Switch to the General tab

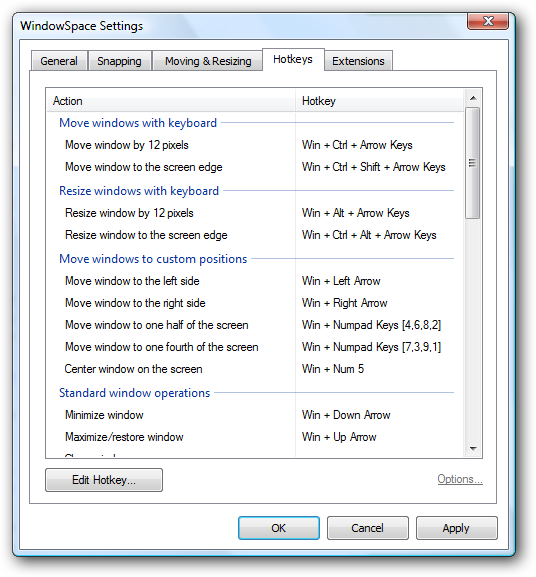(x=59, y=61)
